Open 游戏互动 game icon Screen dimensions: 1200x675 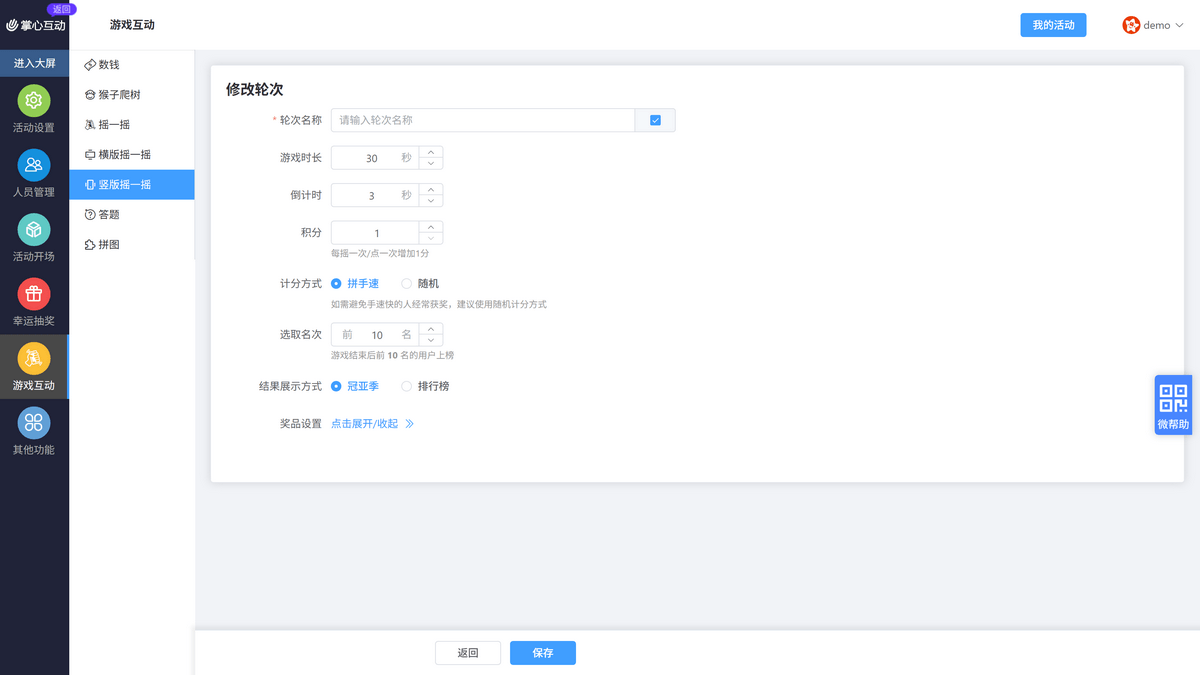pos(34,358)
